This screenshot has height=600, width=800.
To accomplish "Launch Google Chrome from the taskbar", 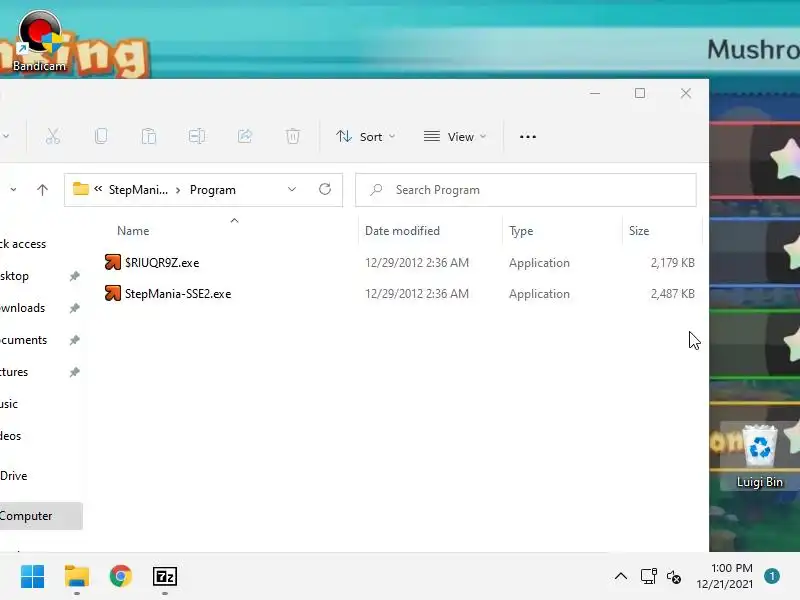I will [121, 577].
